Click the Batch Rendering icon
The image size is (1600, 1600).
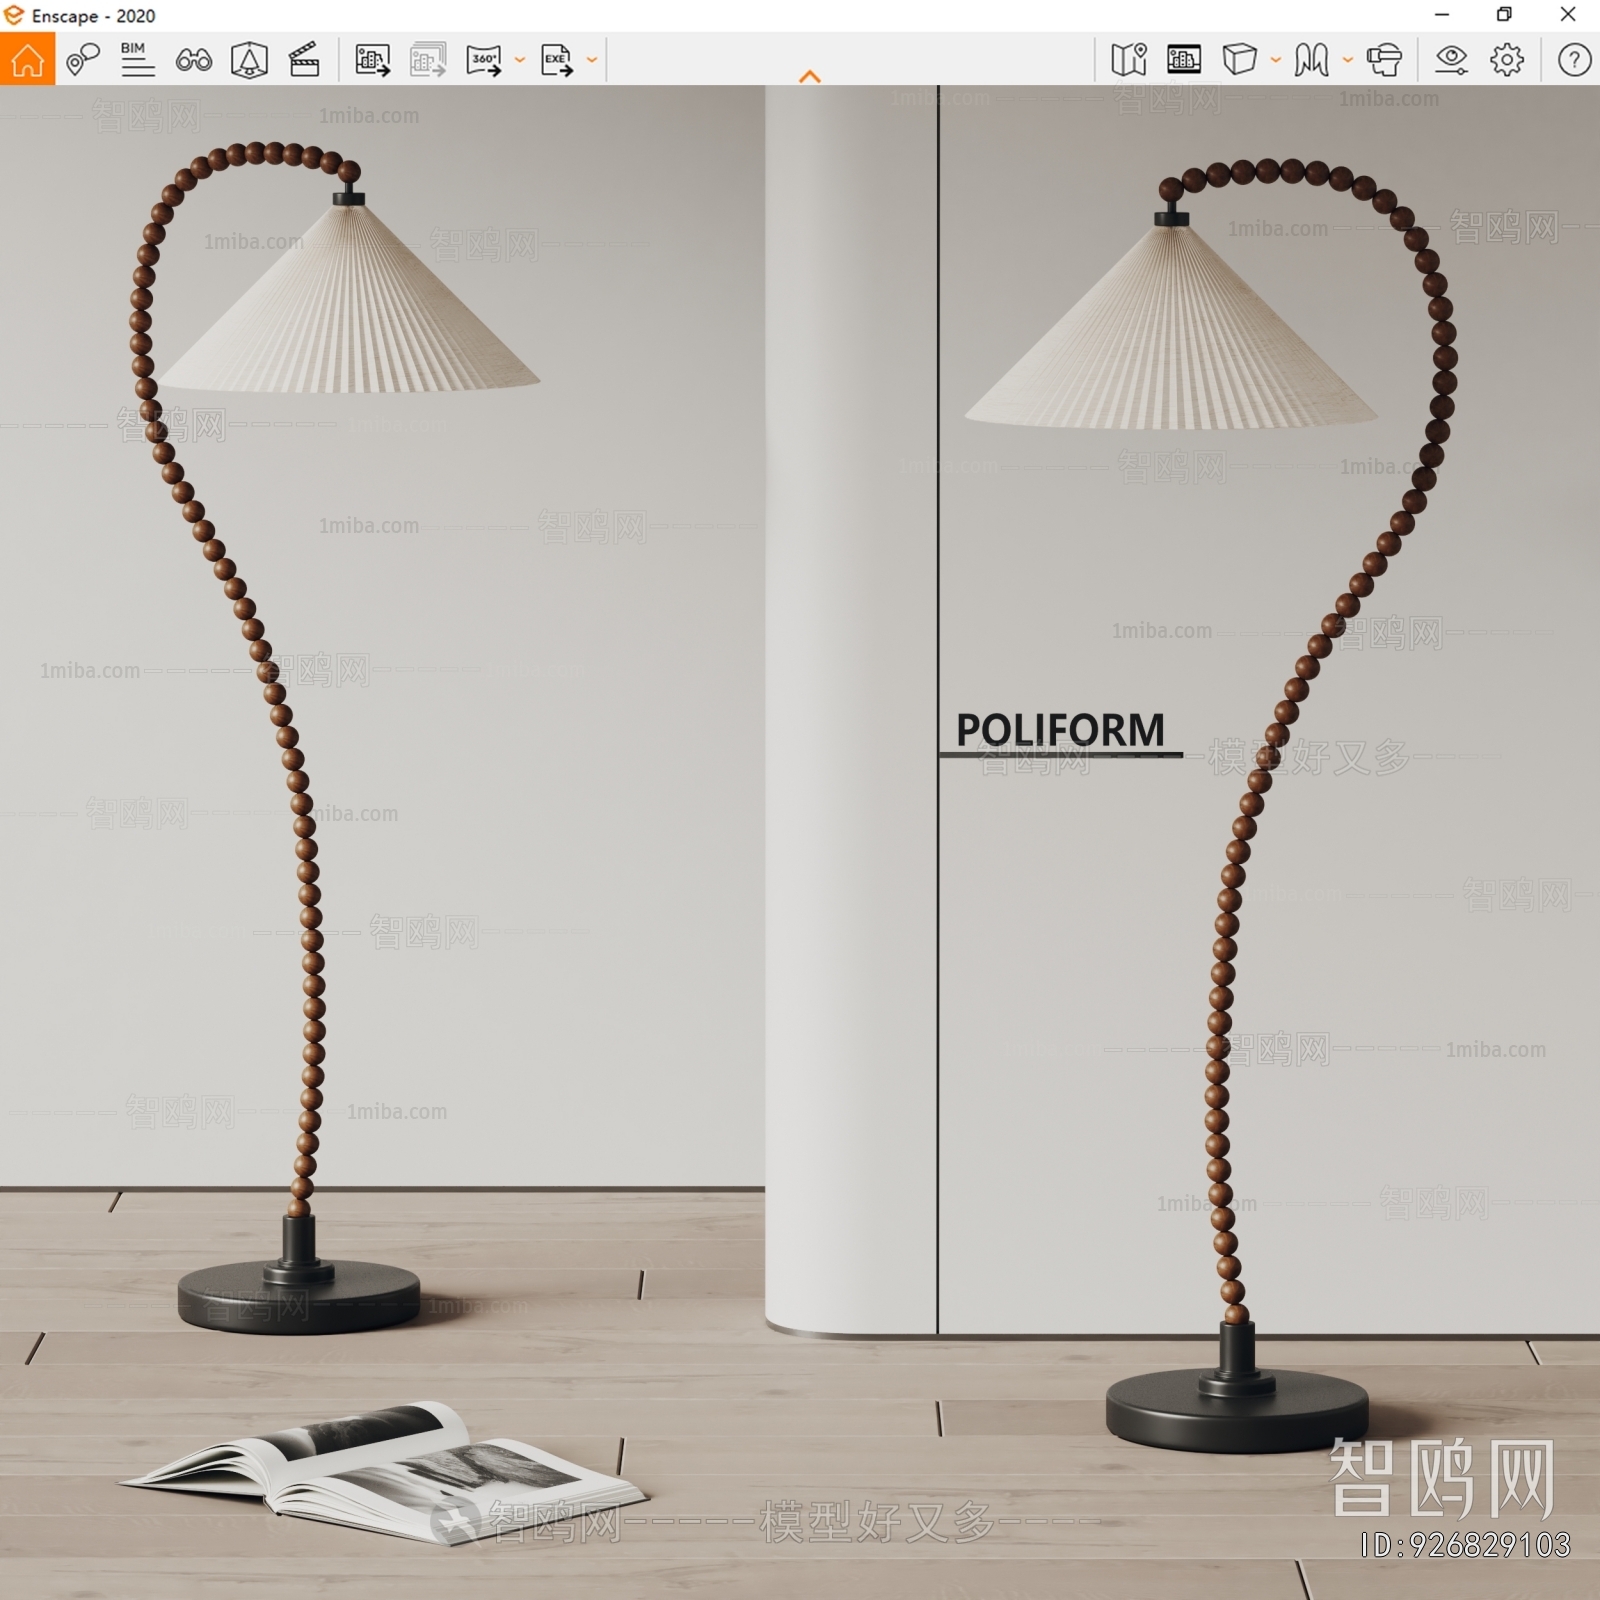pos(428,60)
